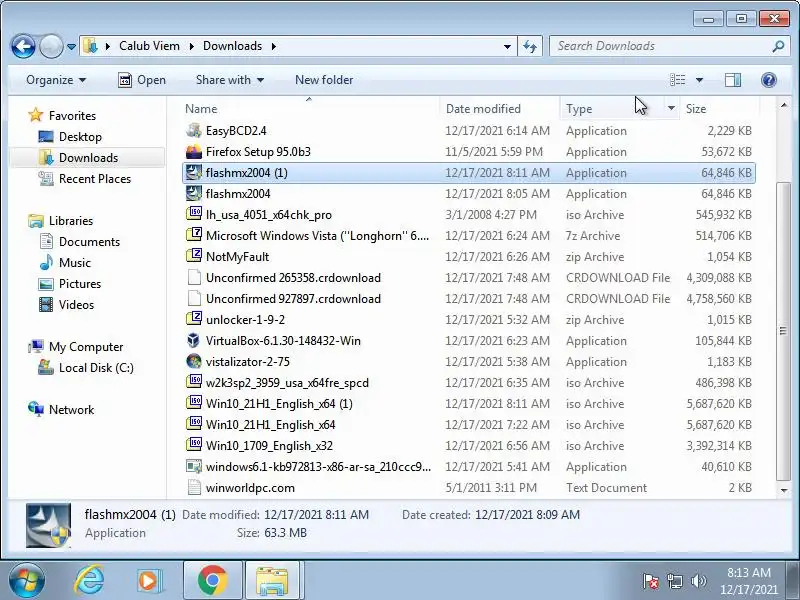The width and height of the screenshot is (800, 600).
Task: Select the flashmx2004 (1) file icon
Action: click(x=194, y=172)
